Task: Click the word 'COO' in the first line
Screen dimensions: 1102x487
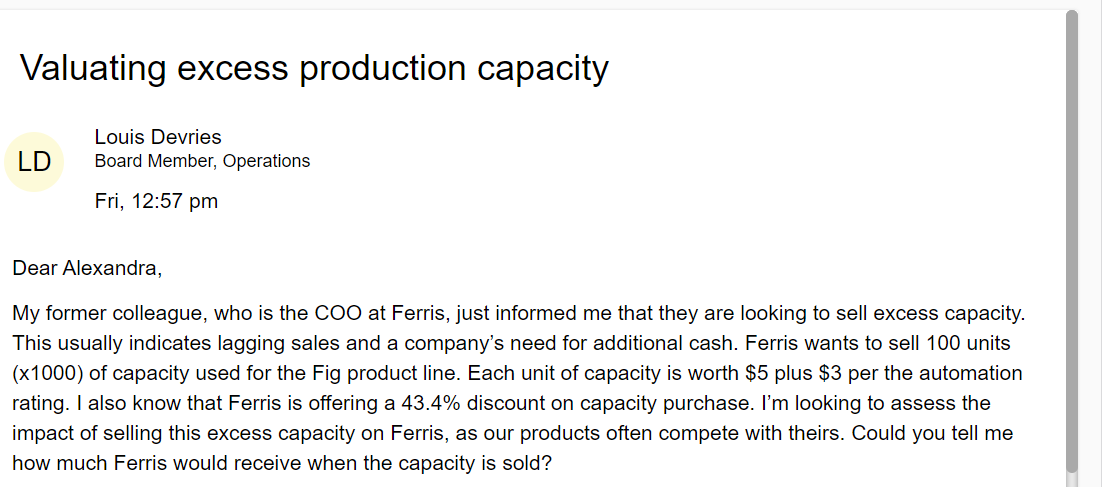Action: (x=337, y=313)
